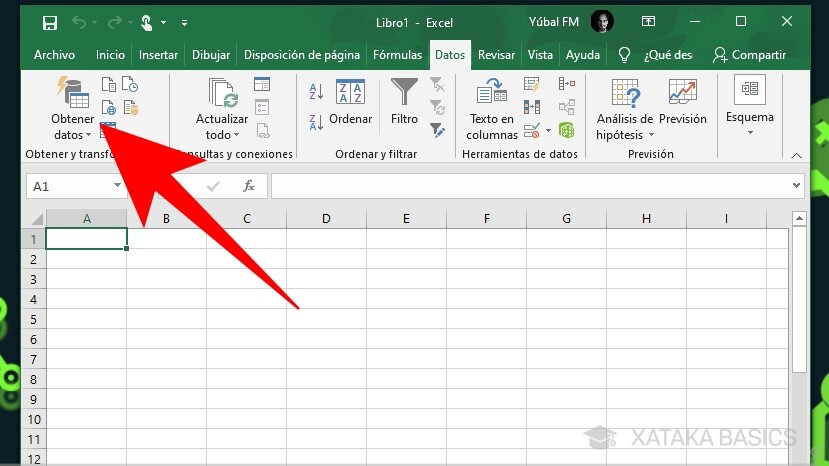Select column G header
Screen dimensions: 829x466
(x=566, y=218)
